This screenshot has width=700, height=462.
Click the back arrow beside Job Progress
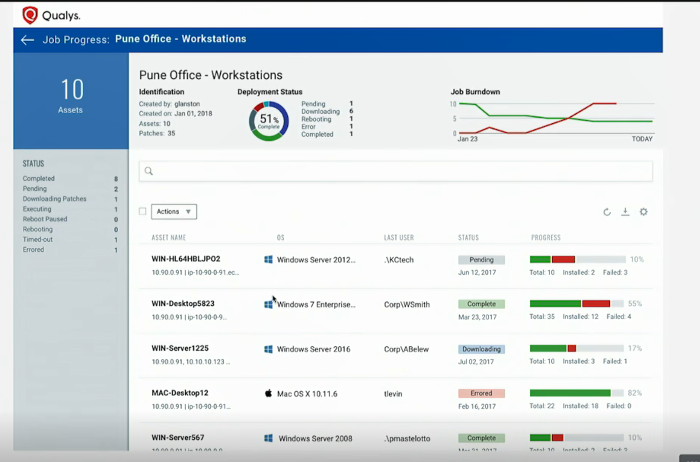[27, 40]
